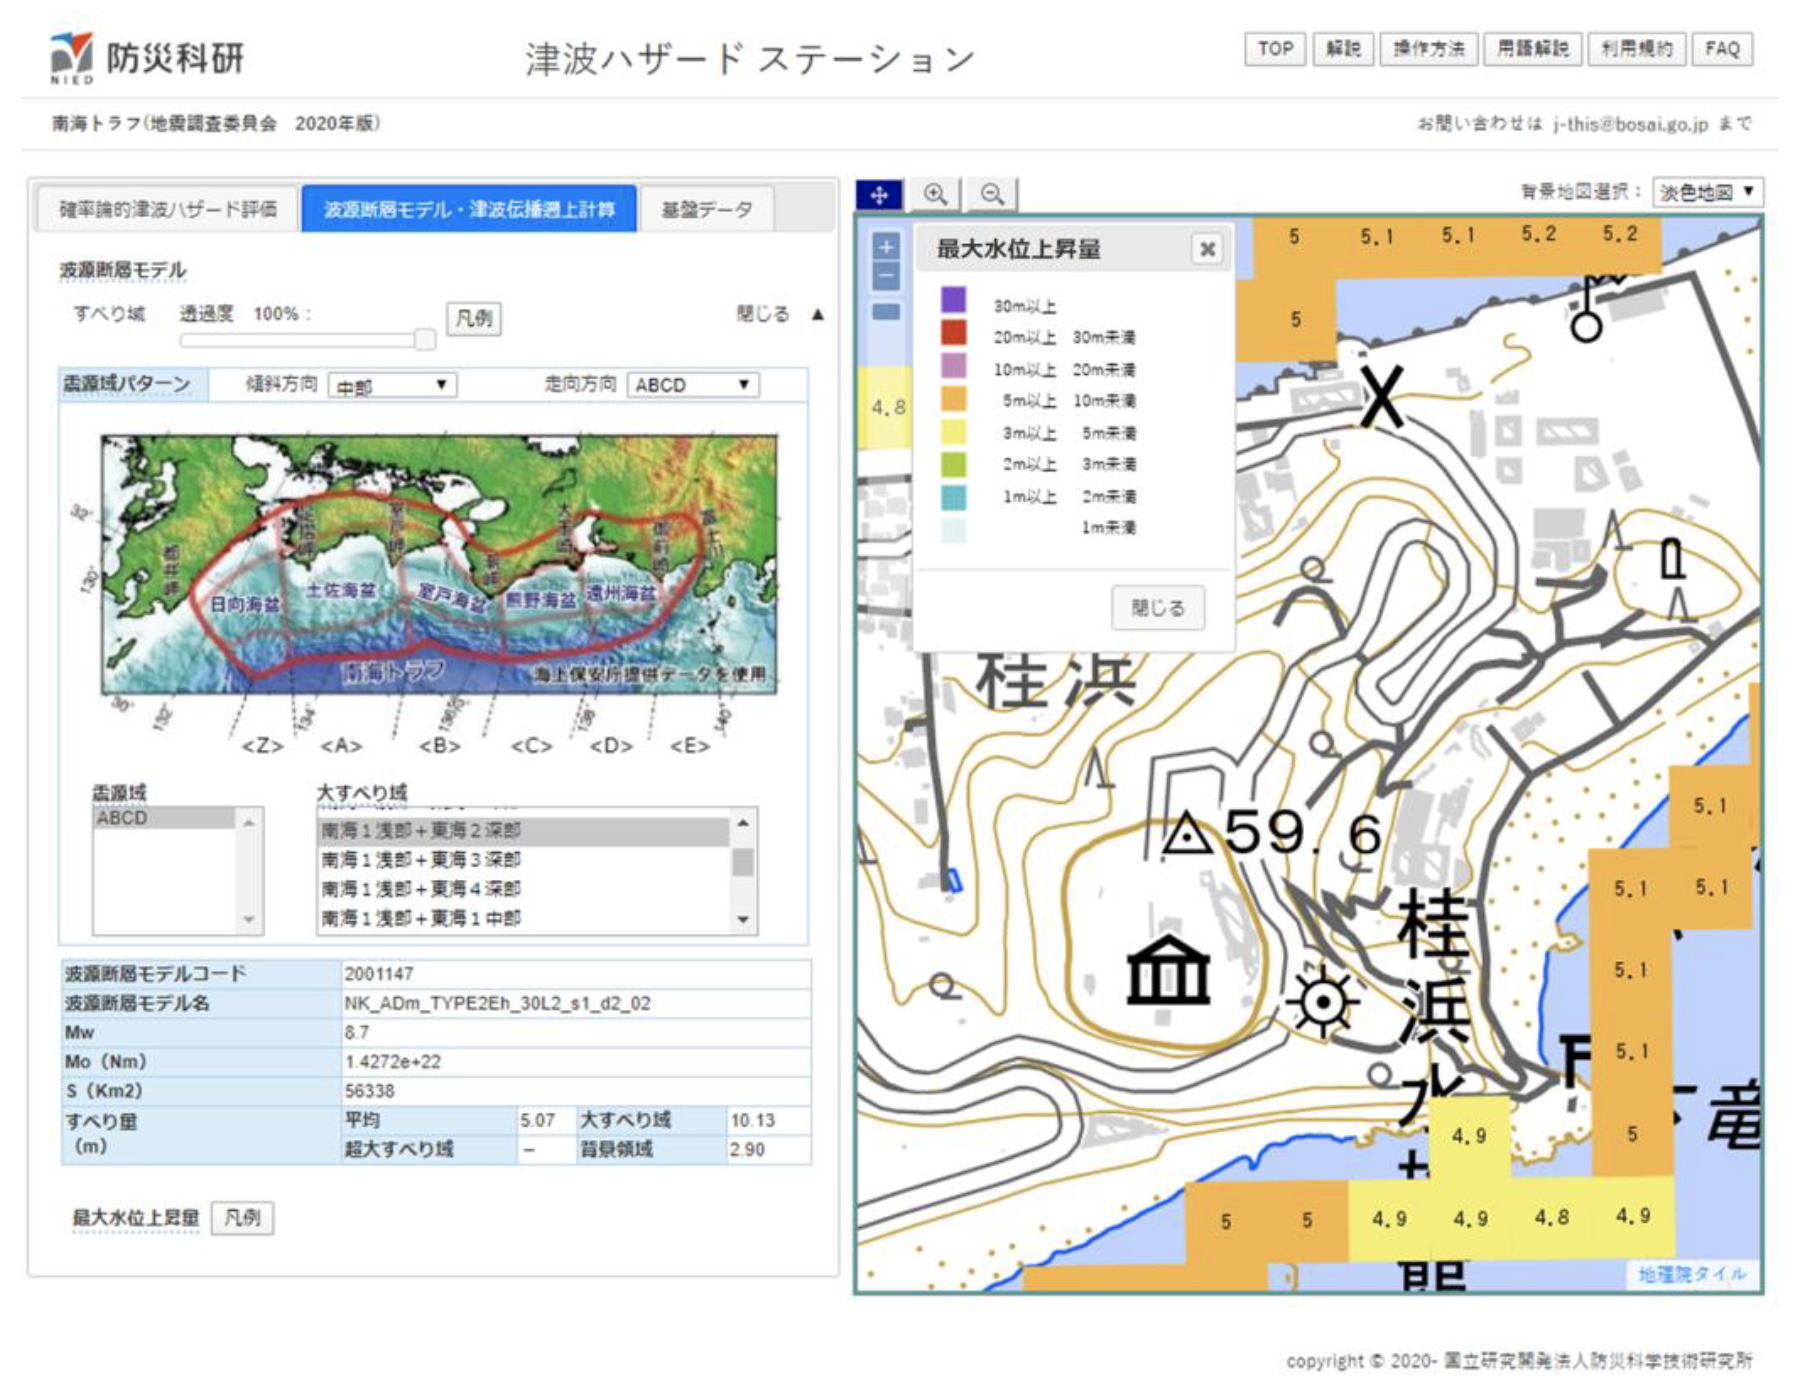The height and width of the screenshot is (1382, 1816).
Task: Collapse the panel with the 閉じる triangle
Action: click(x=817, y=314)
